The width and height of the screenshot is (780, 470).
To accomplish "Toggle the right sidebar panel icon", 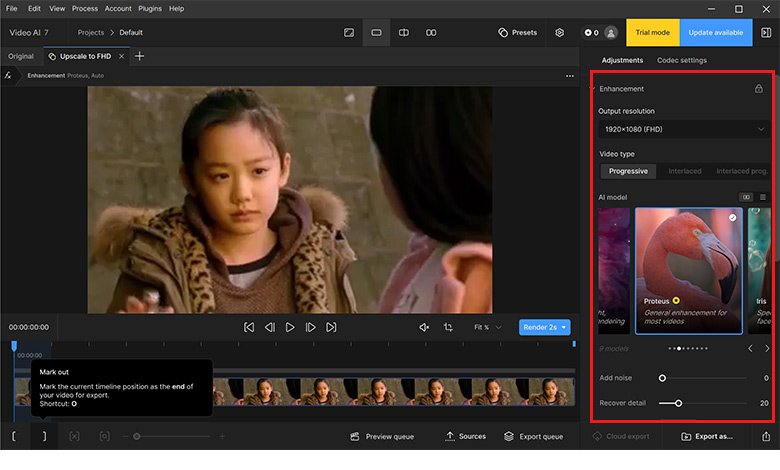I will 766,32.
